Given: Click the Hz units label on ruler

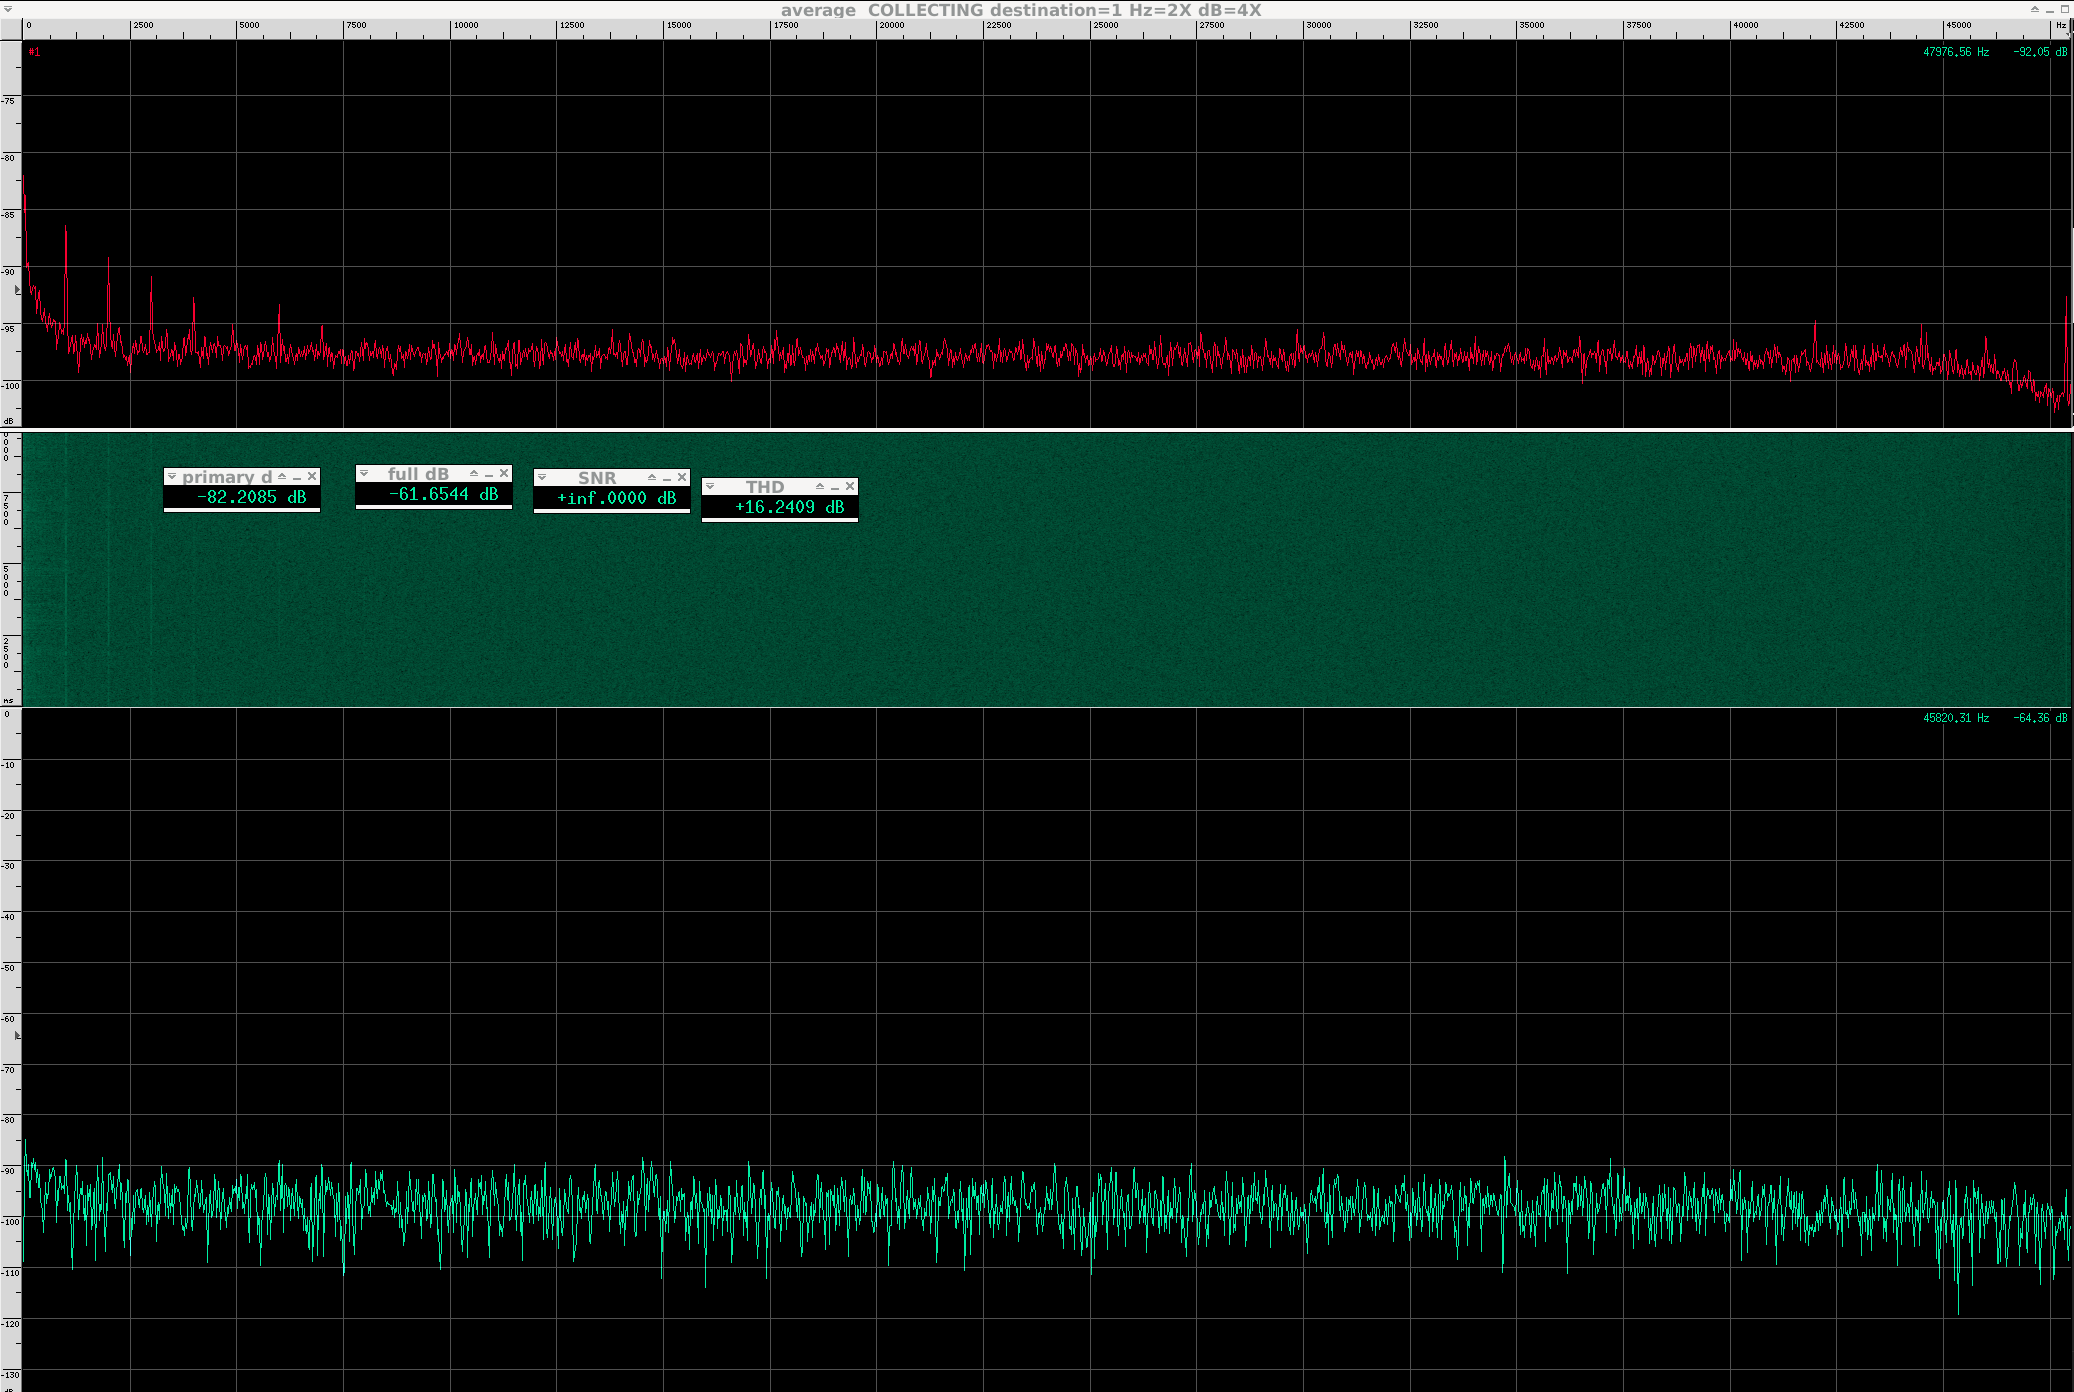Looking at the screenshot, I should pyautogui.click(x=2060, y=25).
